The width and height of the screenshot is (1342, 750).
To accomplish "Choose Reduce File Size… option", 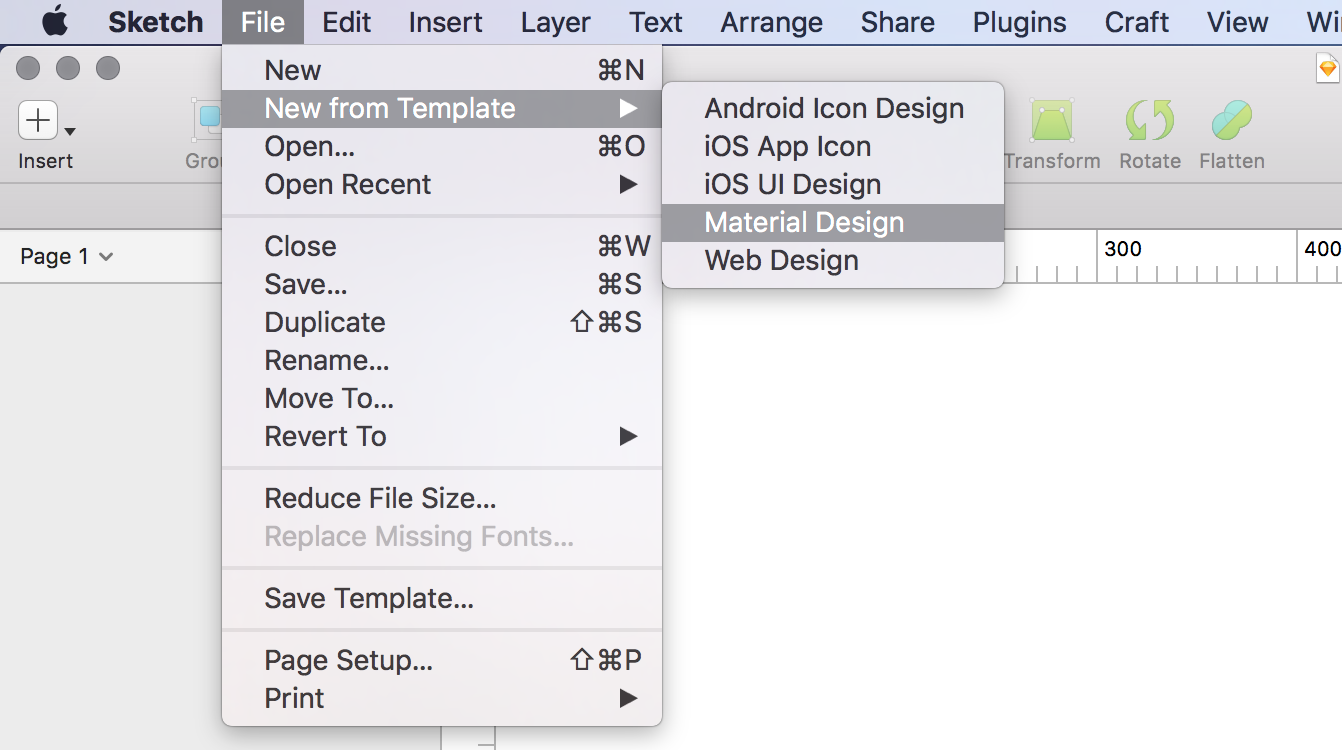I will click(442, 498).
